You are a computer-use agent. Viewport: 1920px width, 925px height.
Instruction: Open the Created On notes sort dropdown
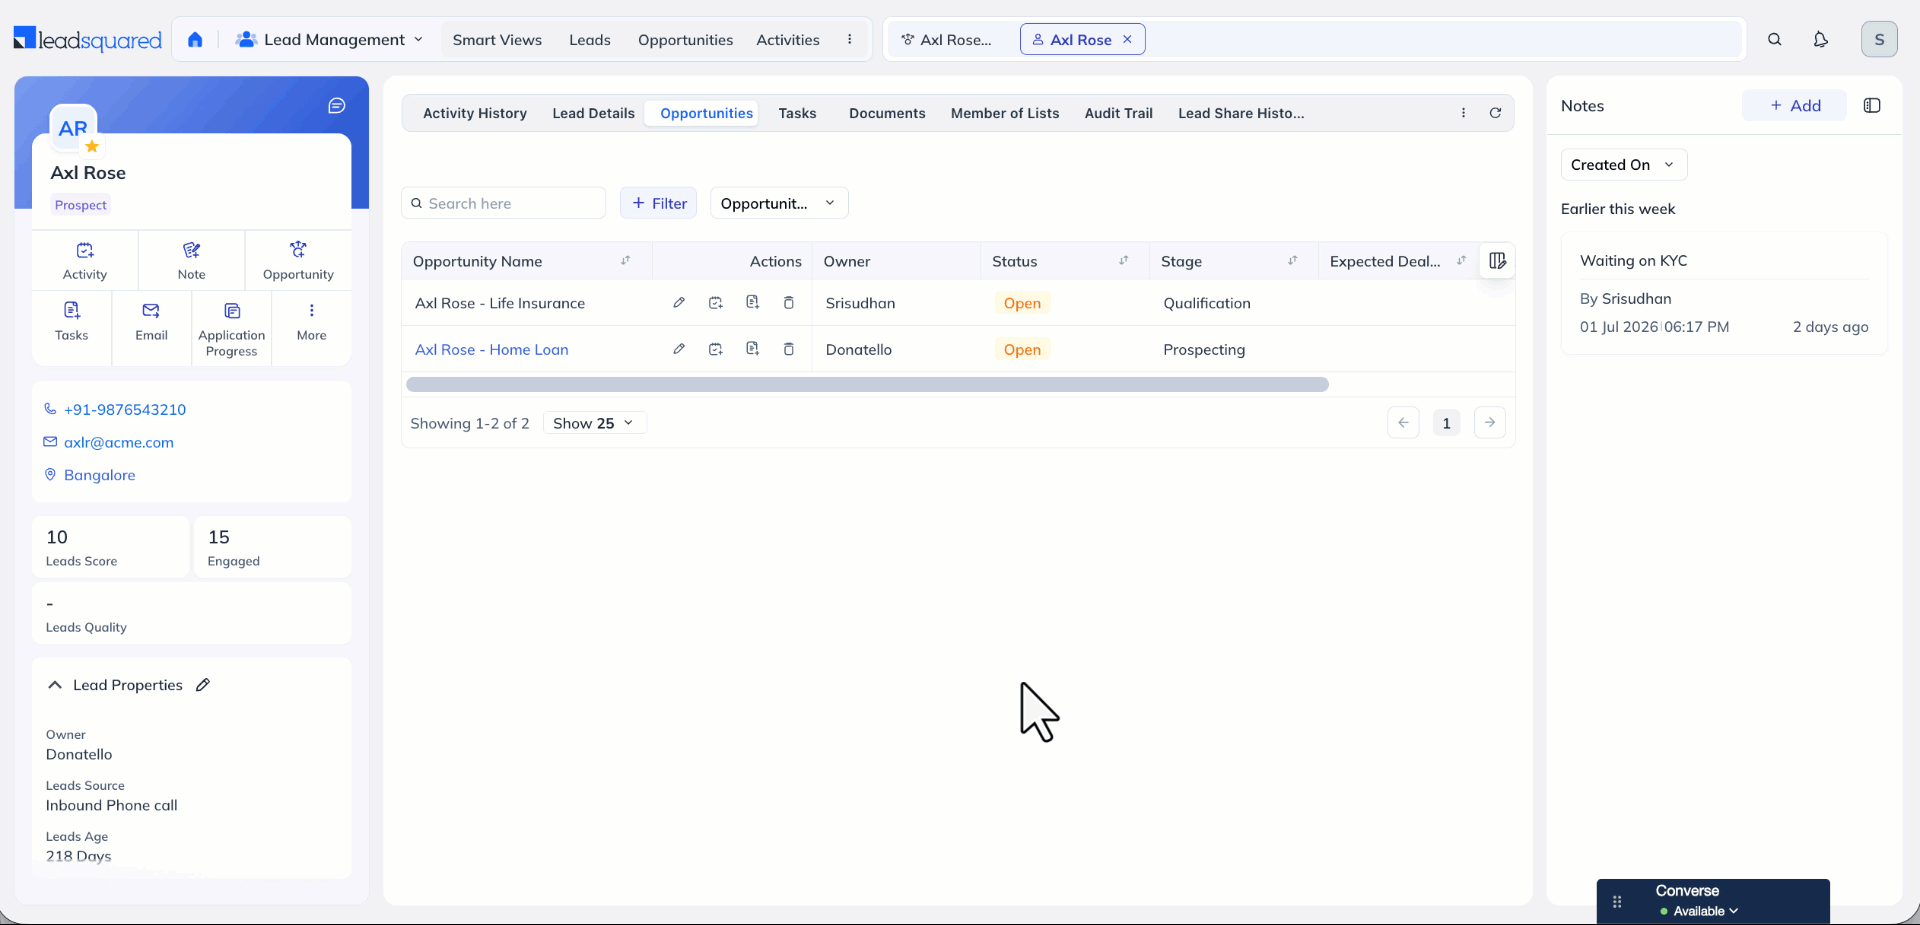1623,165
